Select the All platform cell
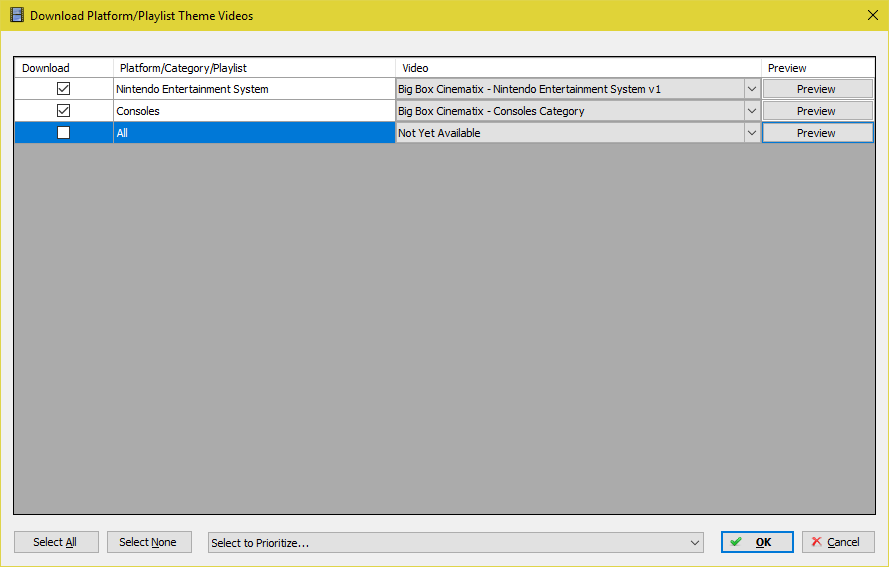The image size is (889, 567). click(254, 133)
